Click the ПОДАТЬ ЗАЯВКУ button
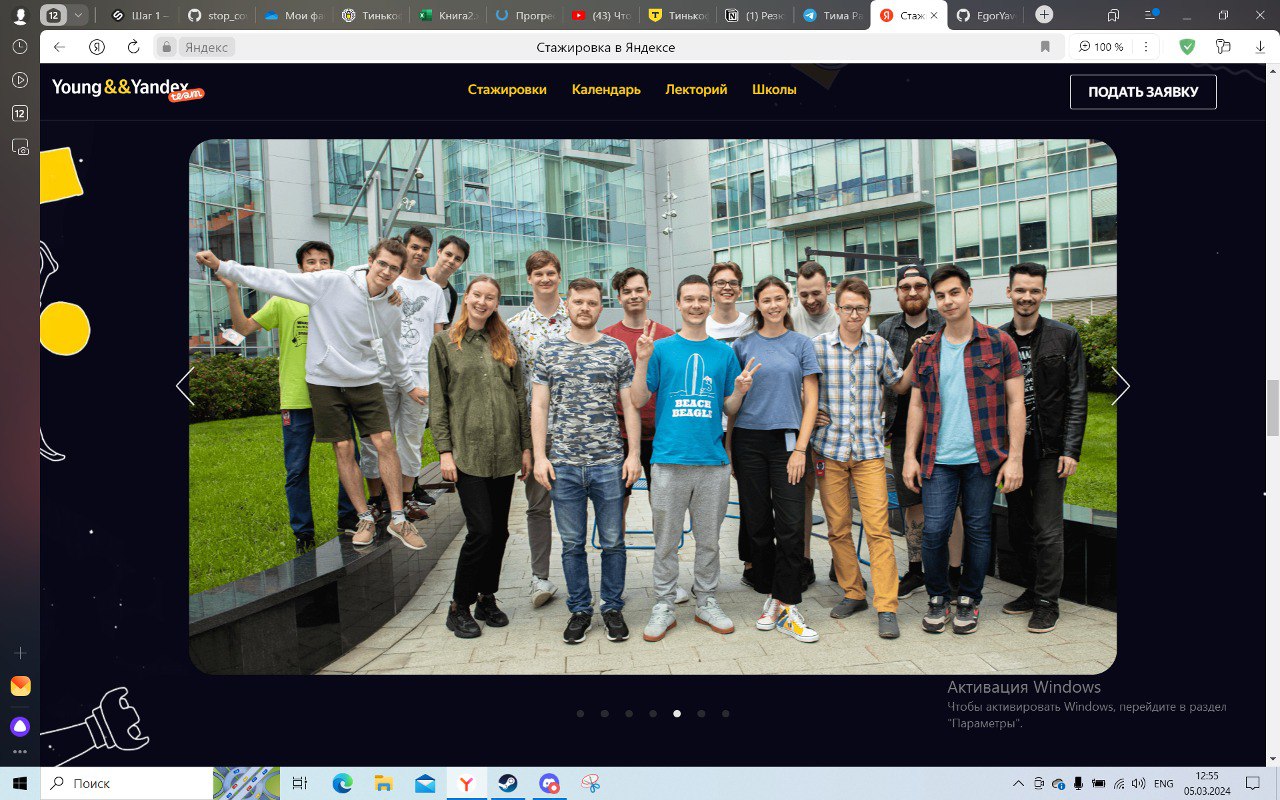The width and height of the screenshot is (1280, 800). (x=1143, y=92)
